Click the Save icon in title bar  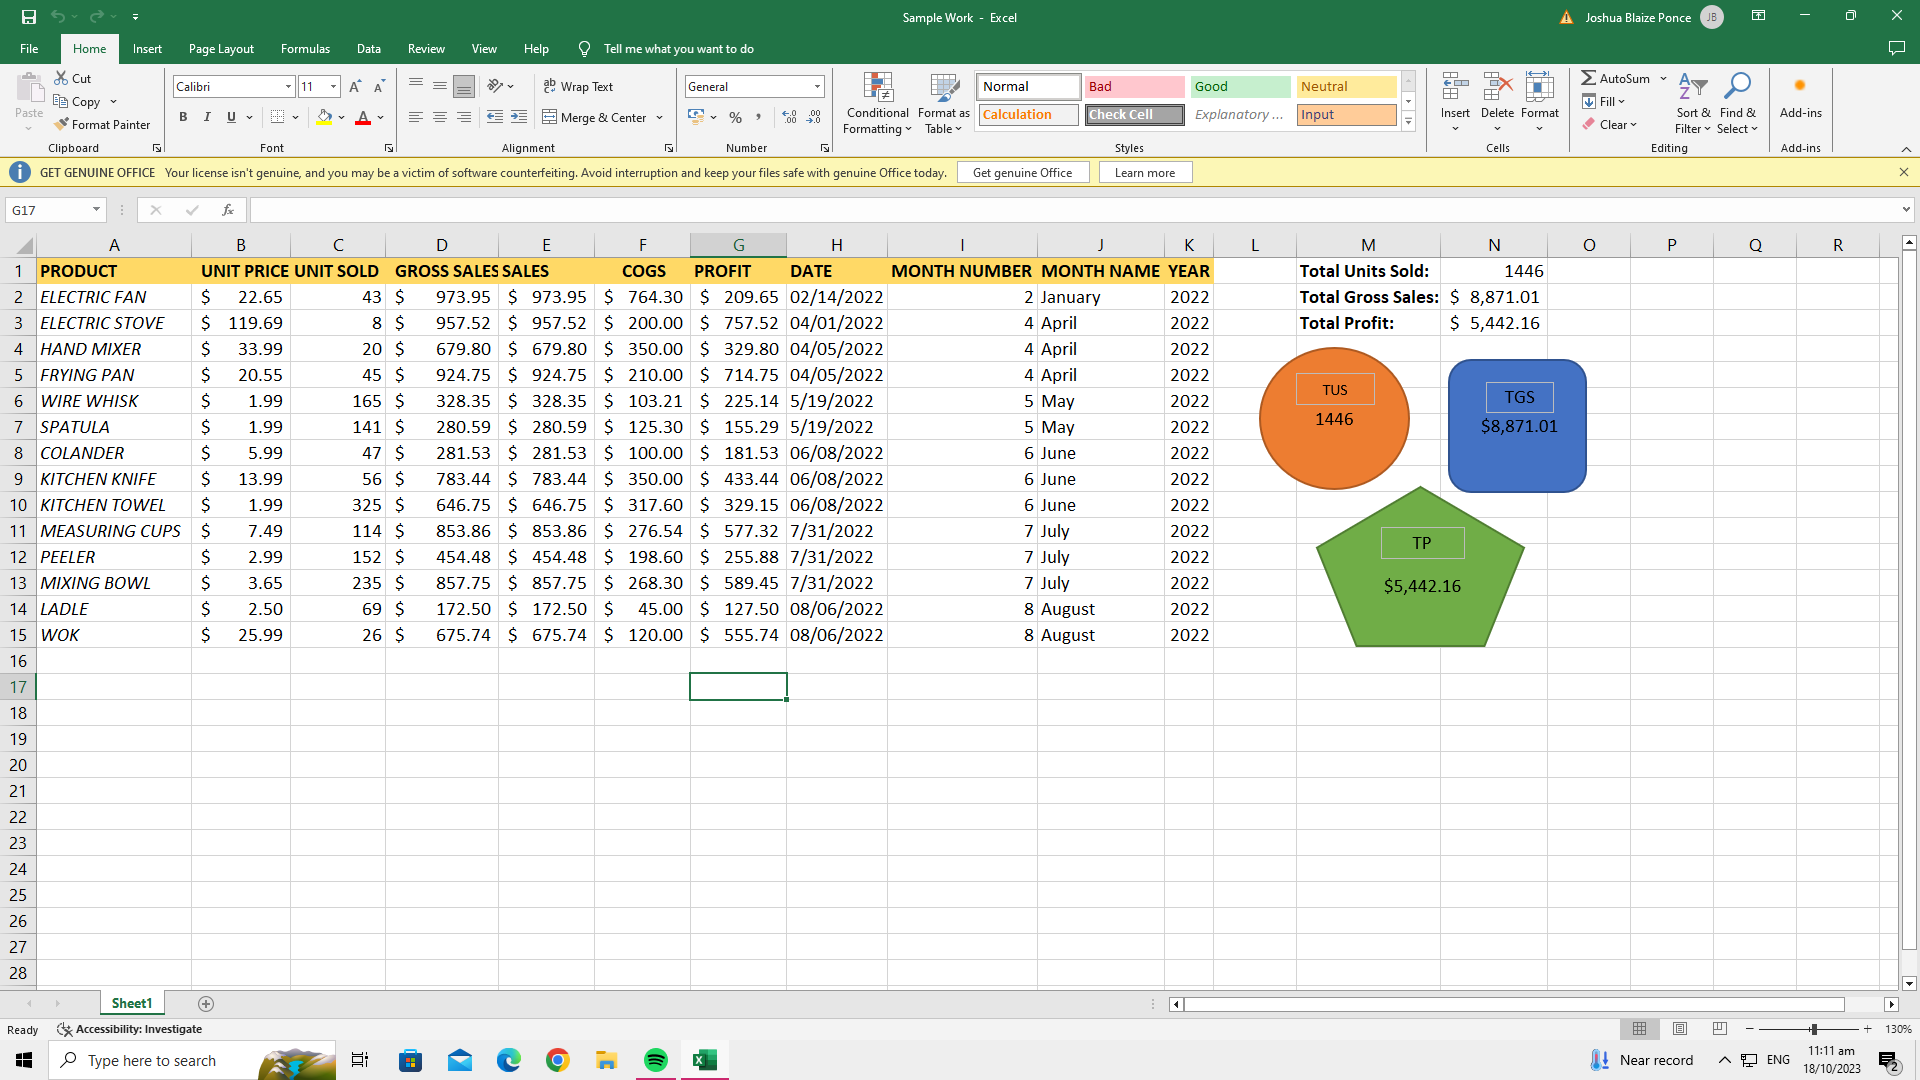29,17
